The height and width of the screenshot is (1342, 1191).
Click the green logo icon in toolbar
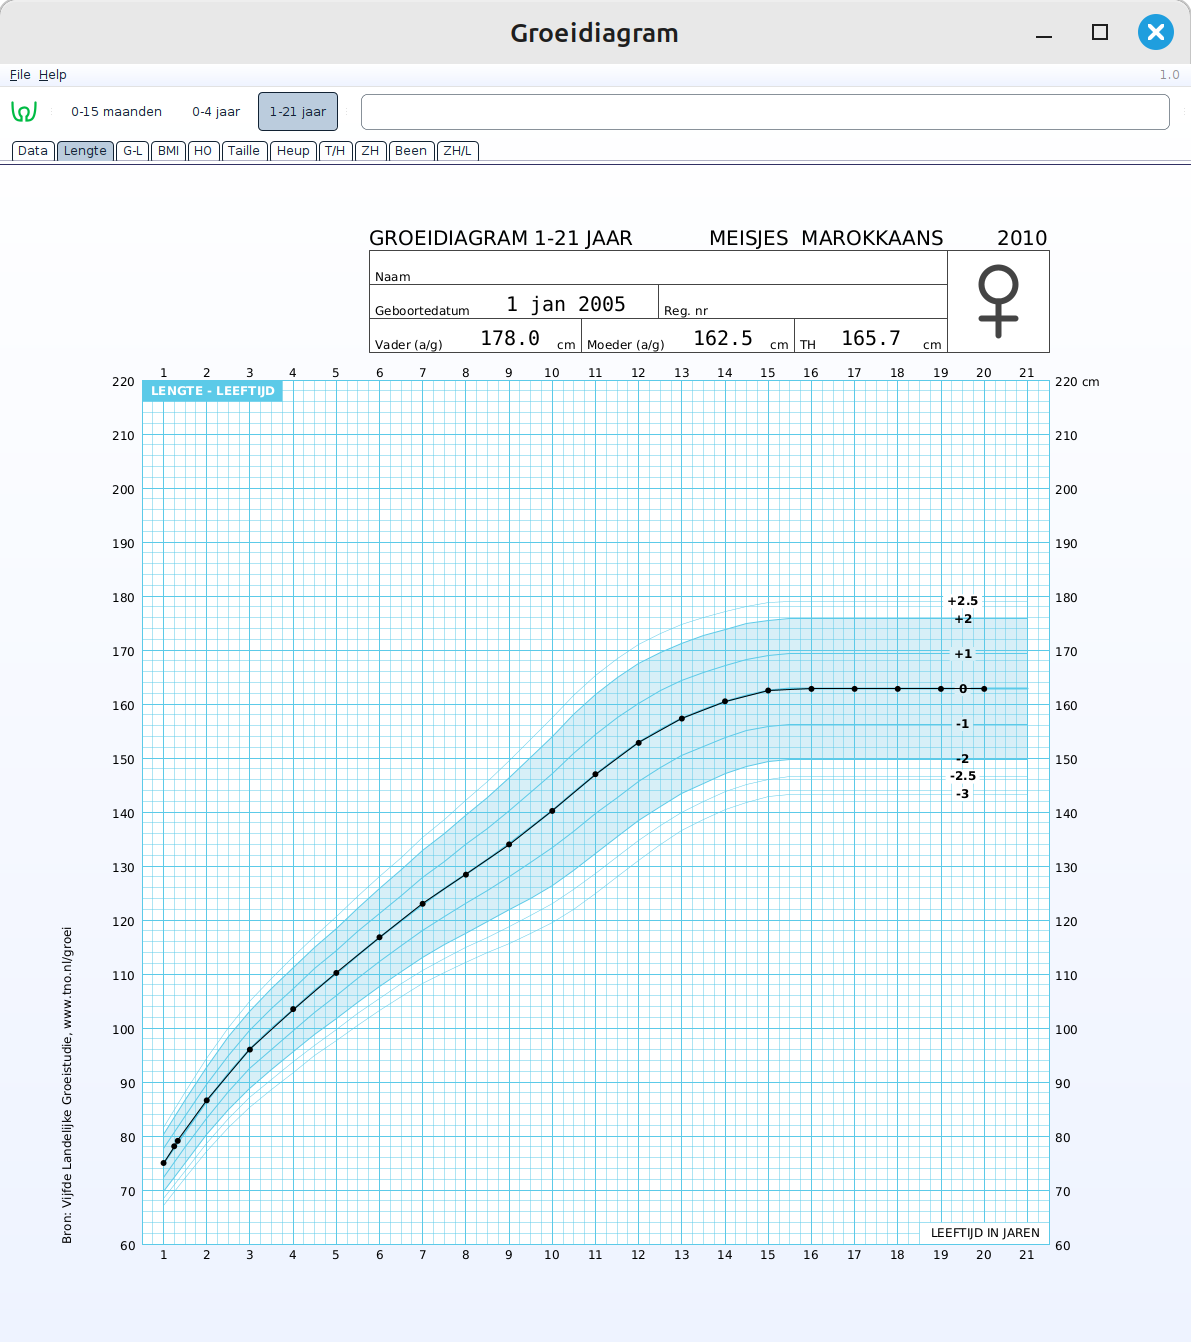pyautogui.click(x=24, y=112)
